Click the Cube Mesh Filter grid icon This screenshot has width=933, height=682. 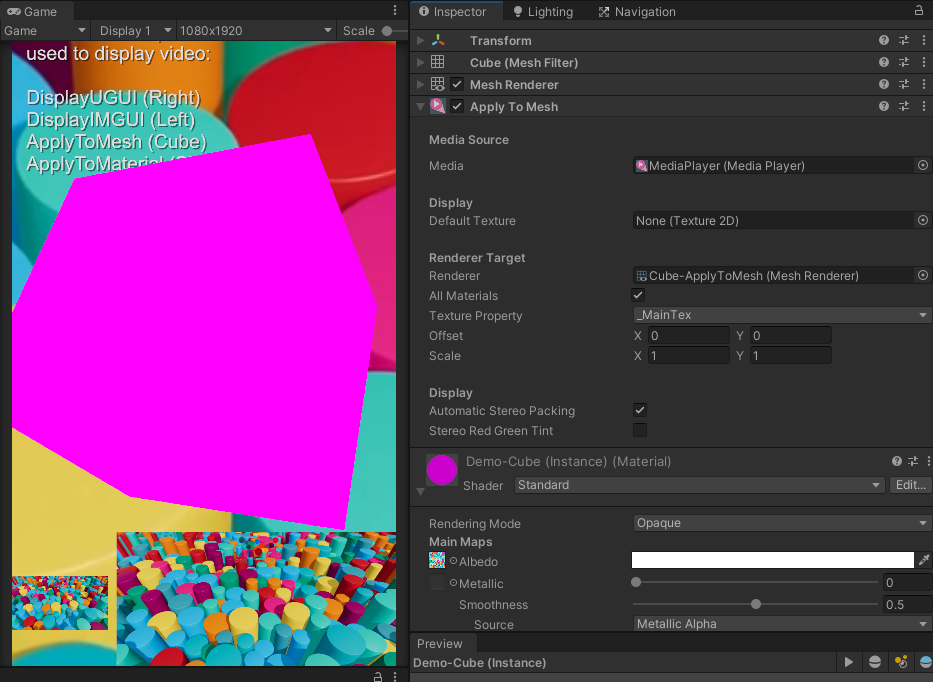click(437, 62)
